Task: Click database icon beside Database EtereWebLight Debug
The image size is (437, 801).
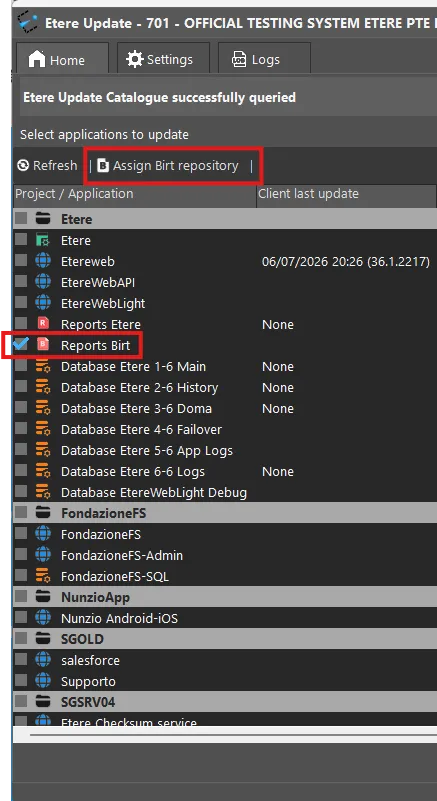Action: click(43, 492)
